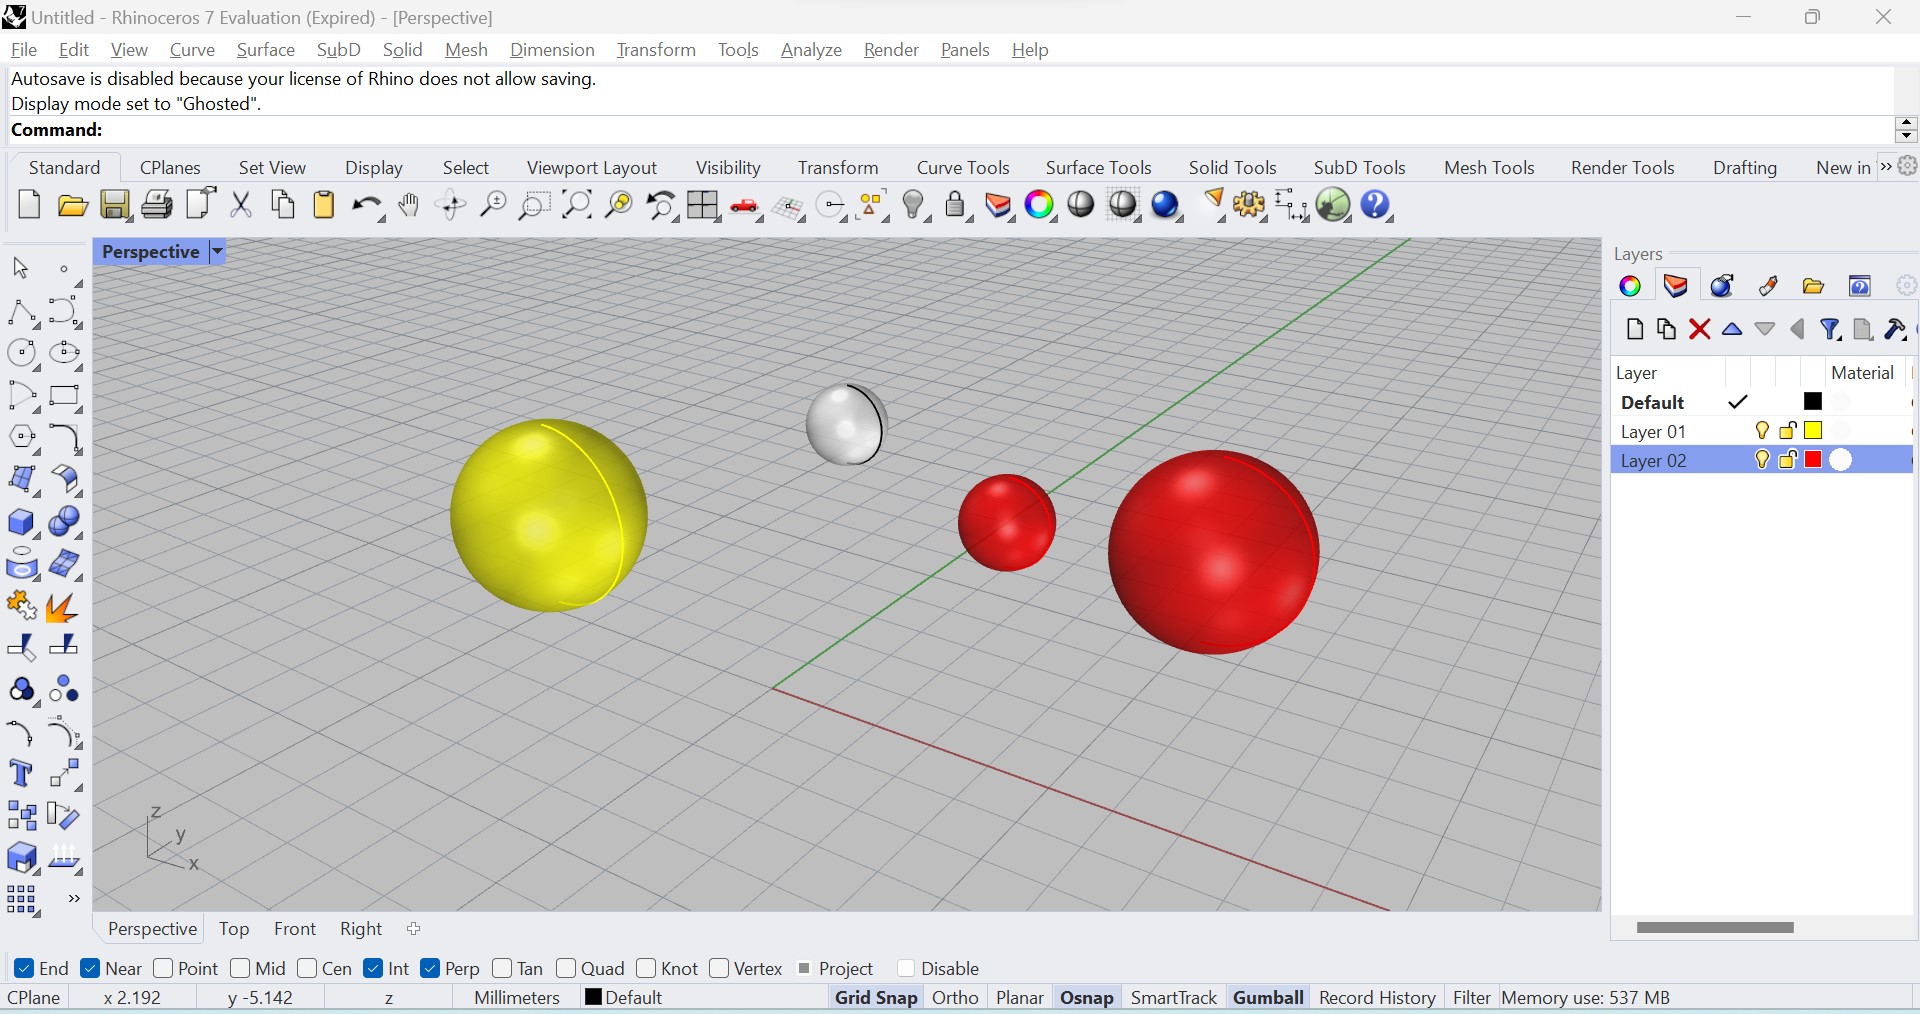Toggle the Near osnap checkbox
This screenshot has height=1014, width=1920.
(90, 968)
